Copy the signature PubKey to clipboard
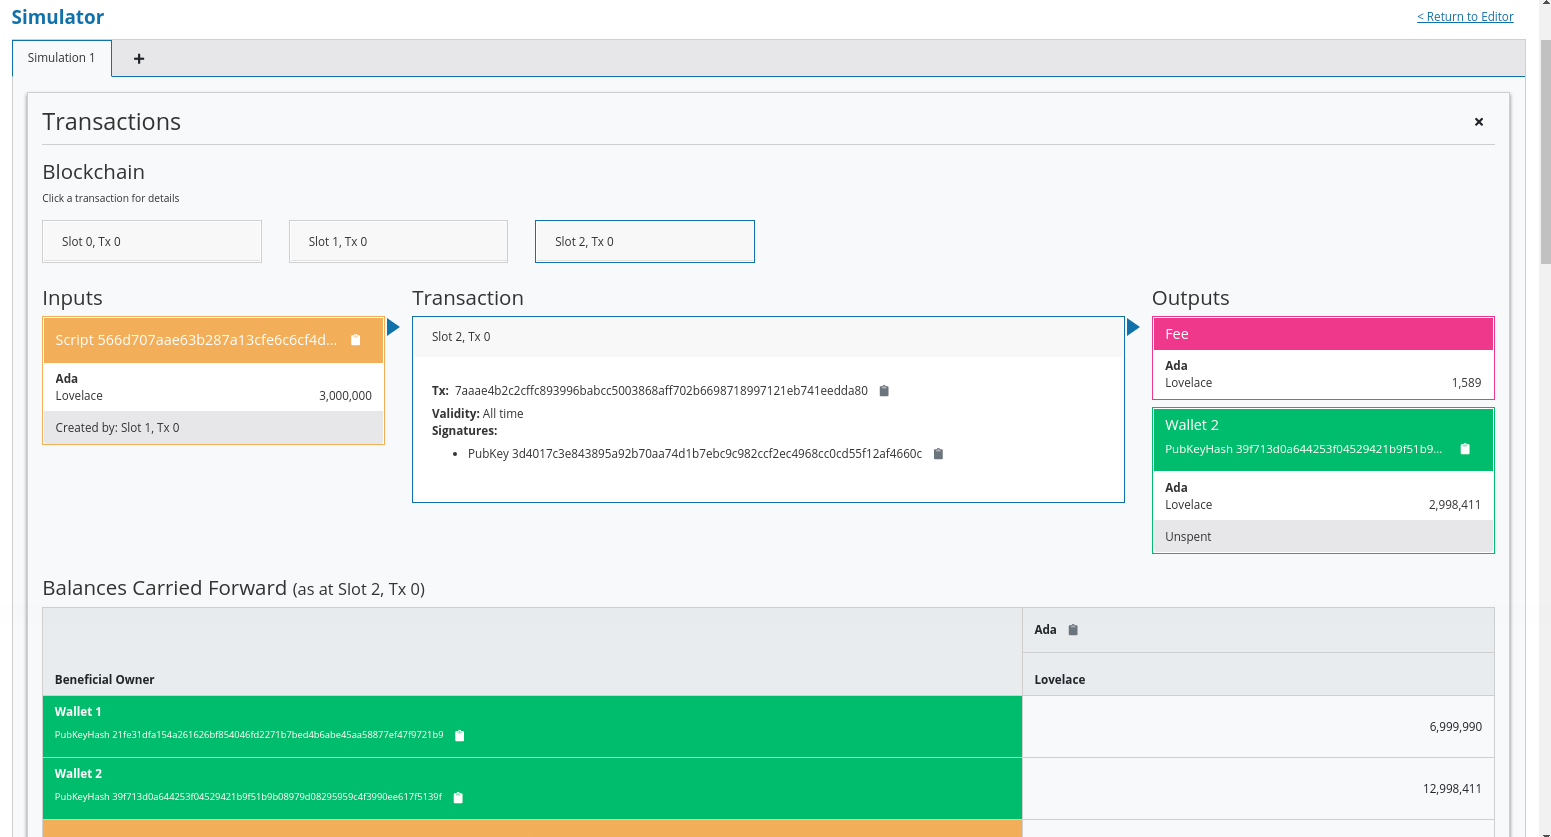 pos(938,454)
